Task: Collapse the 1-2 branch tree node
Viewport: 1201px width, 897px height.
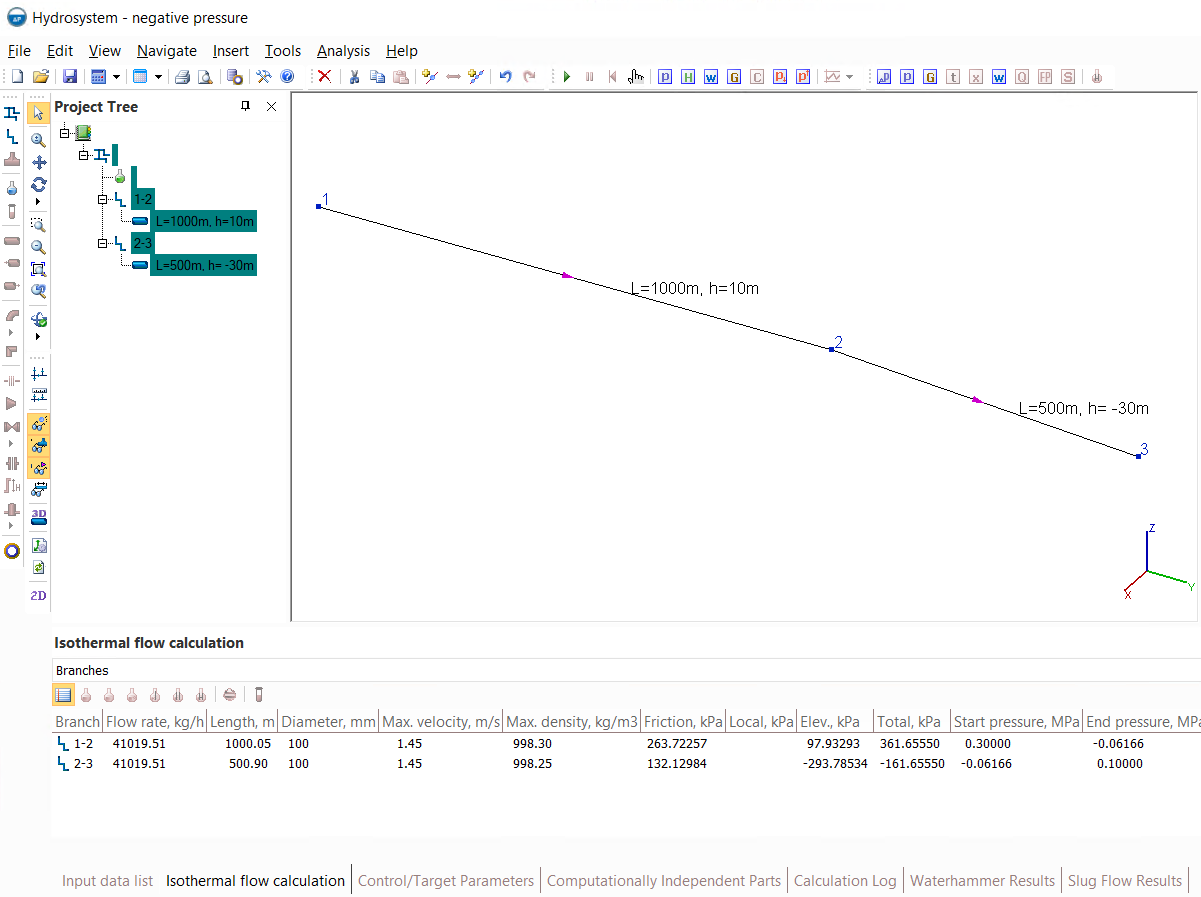Action: click(x=102, y=200)
